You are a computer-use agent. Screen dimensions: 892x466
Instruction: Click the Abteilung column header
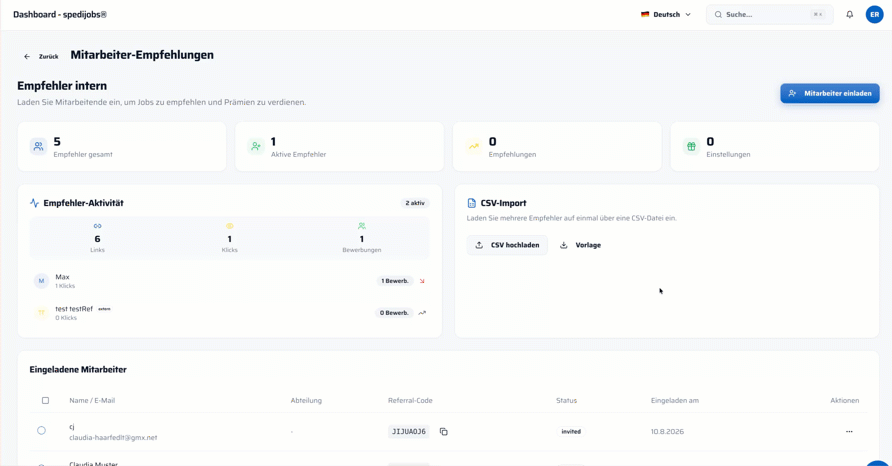point(306,401)
